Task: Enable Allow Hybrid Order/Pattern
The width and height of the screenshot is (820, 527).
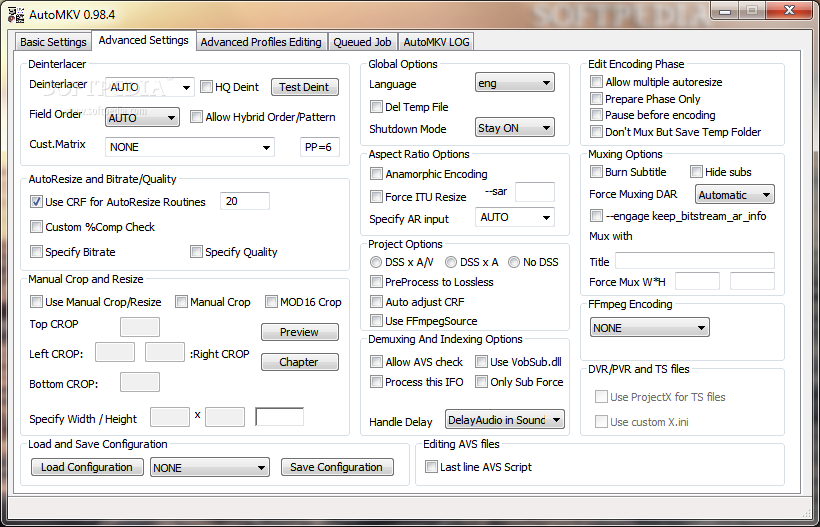Action: (196, 117)
